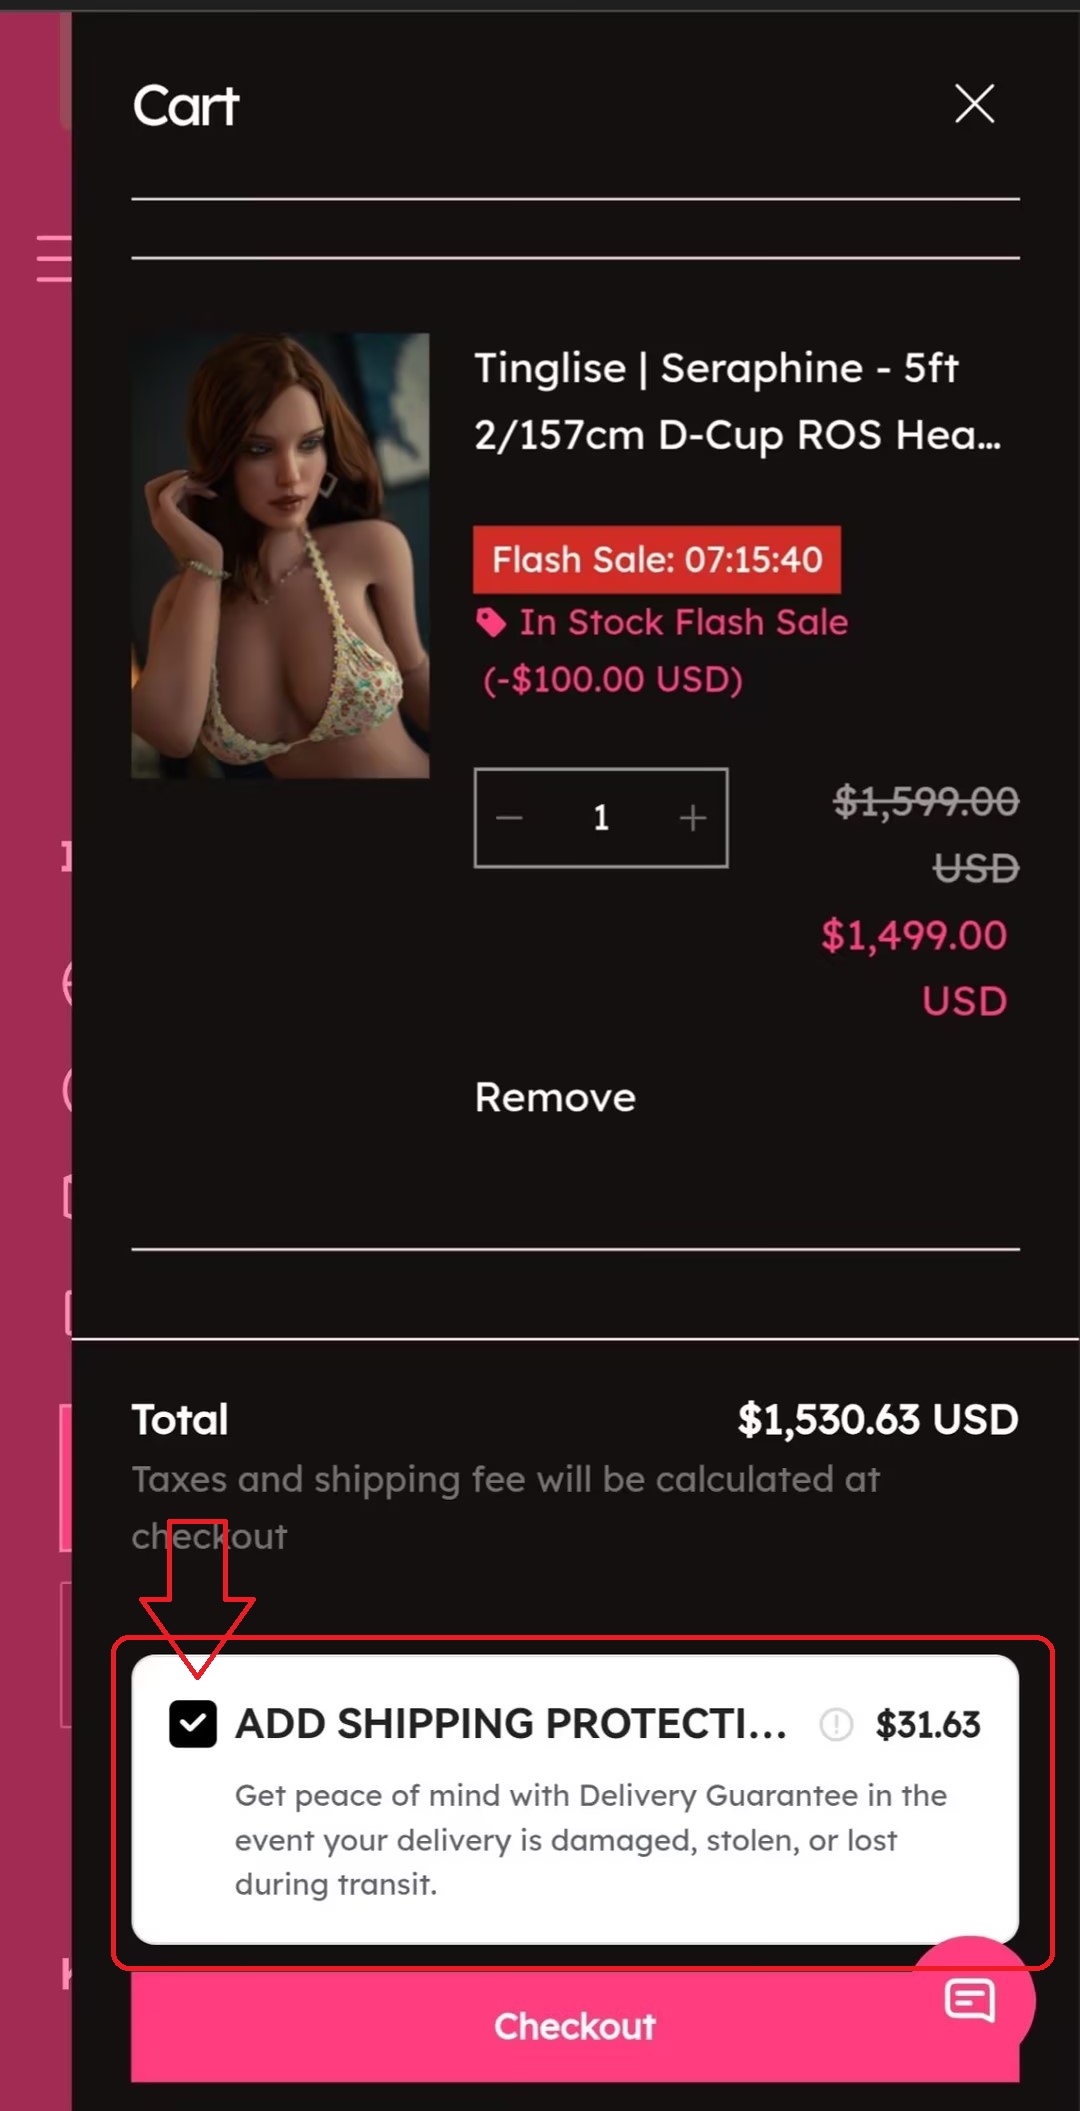
Task: Open the hamburger menu behind the cart
Action: [54, 258]
